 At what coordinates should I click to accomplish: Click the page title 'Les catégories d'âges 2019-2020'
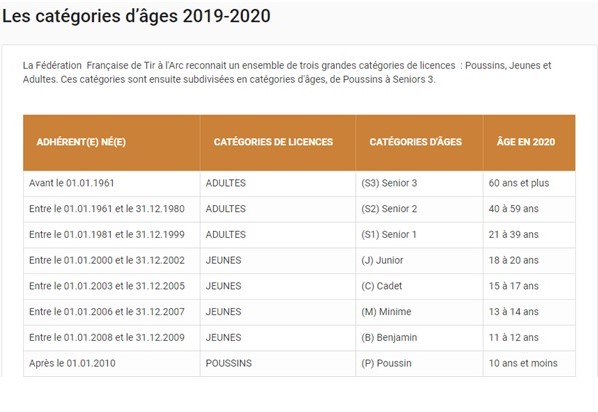tap(136, 16)
